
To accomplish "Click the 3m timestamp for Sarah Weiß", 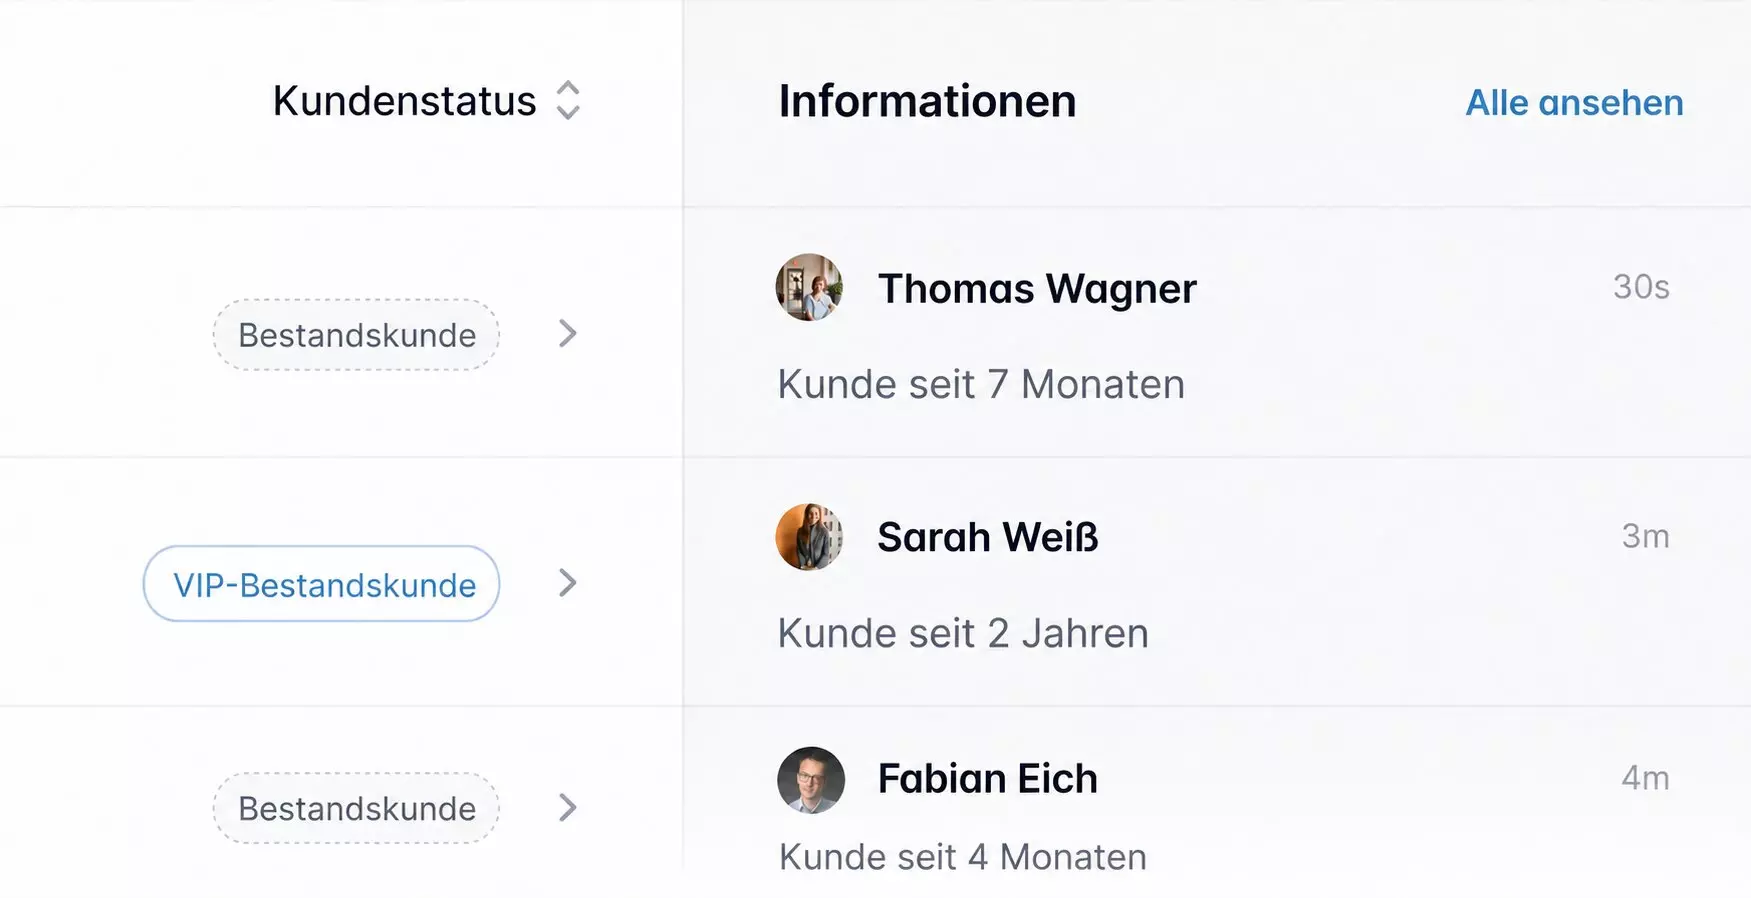I will tap(1646, 536).
